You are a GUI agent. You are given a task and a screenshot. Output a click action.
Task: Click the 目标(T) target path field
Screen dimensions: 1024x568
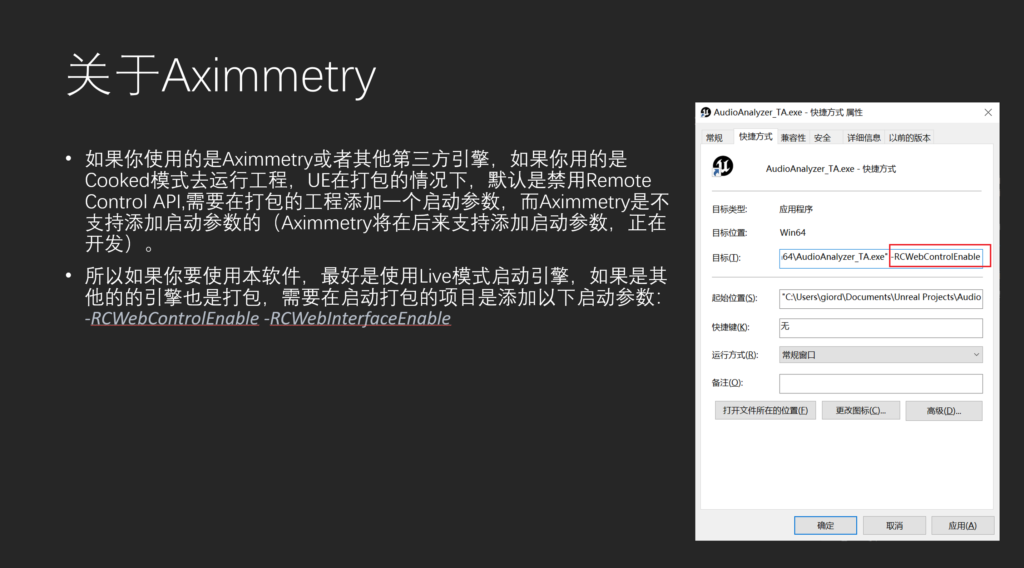(x=880, y=257)
